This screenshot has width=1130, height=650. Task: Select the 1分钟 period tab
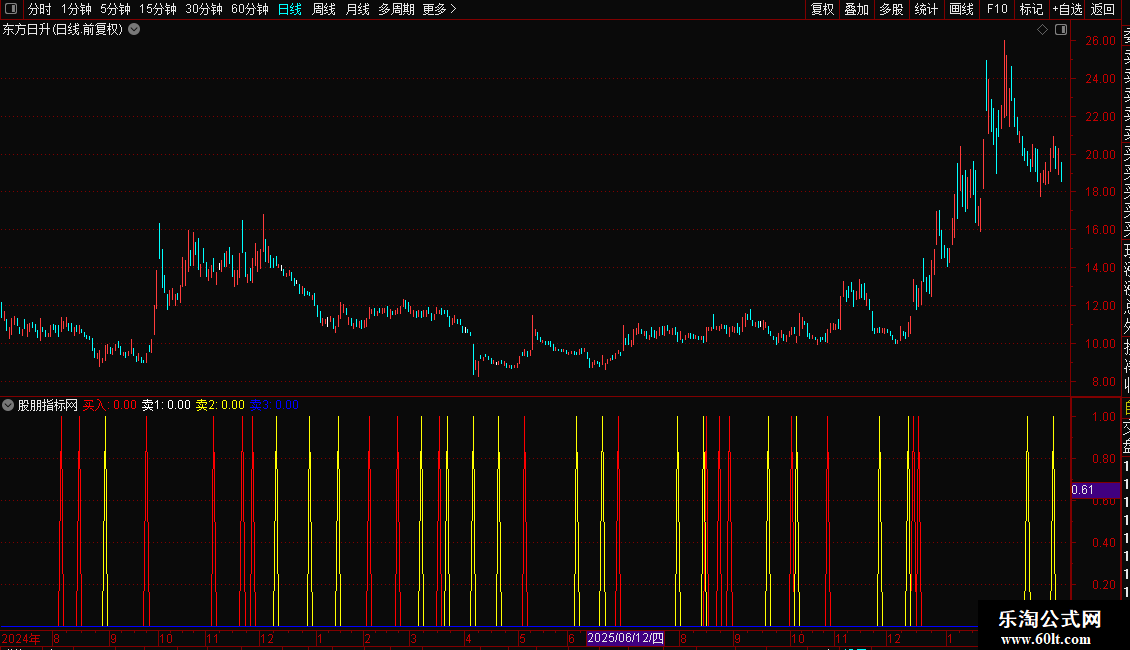[x=76, y=9]
